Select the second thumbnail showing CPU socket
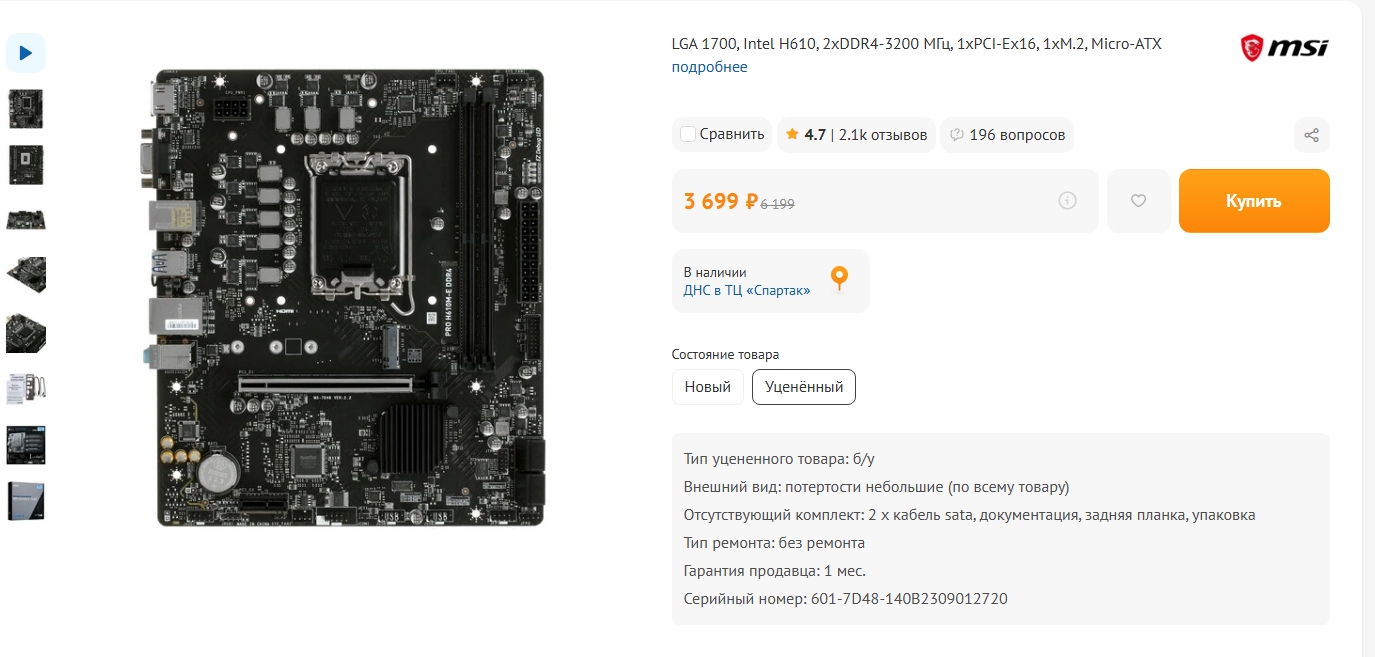Screen dimensions: 1375x657 point(26,165)
